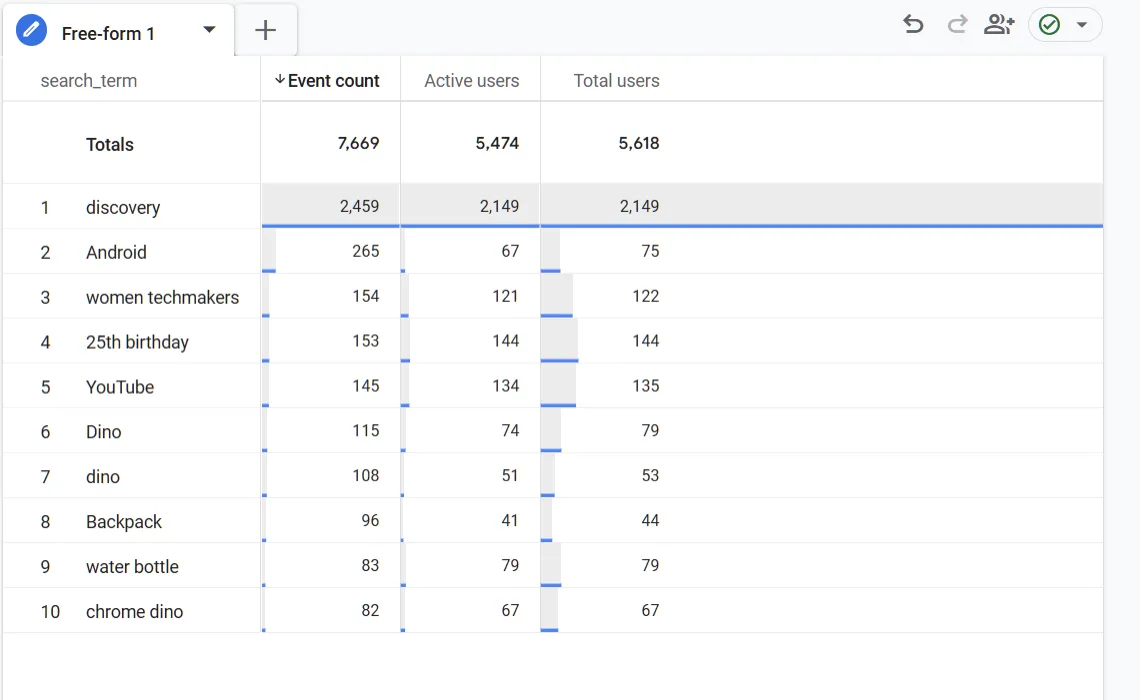1140x700 pixels.
Task: Select the Free-form 1 tab
Action: click(x=108, y=33)
